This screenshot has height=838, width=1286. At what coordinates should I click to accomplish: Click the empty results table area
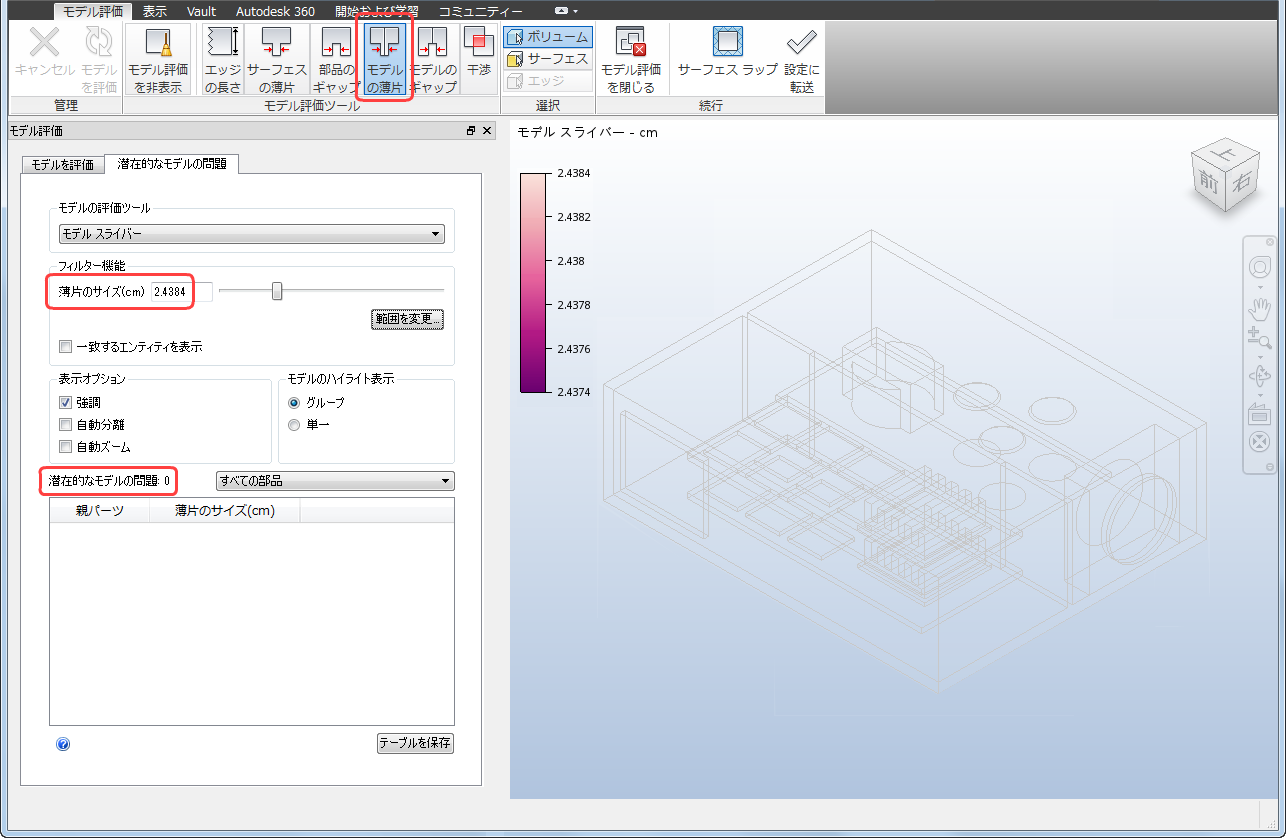click(x=252, y=624)
